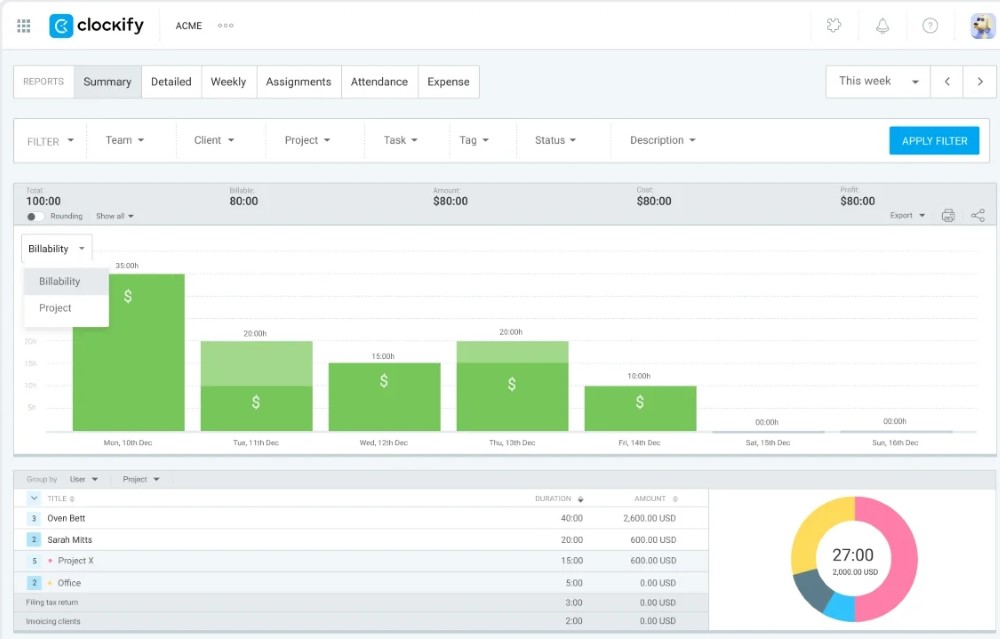Viewport: 1000px width, 639px height.
Task: Open the notifications bell
Action: [x=882, y=26]
